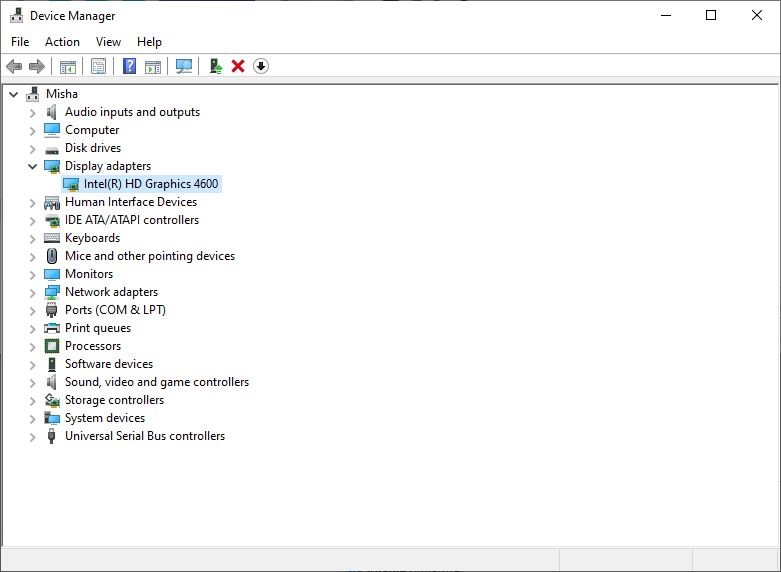The image size is (781, 572).
Task: Click the Processors chip icon
Action: tap(52, 346)
